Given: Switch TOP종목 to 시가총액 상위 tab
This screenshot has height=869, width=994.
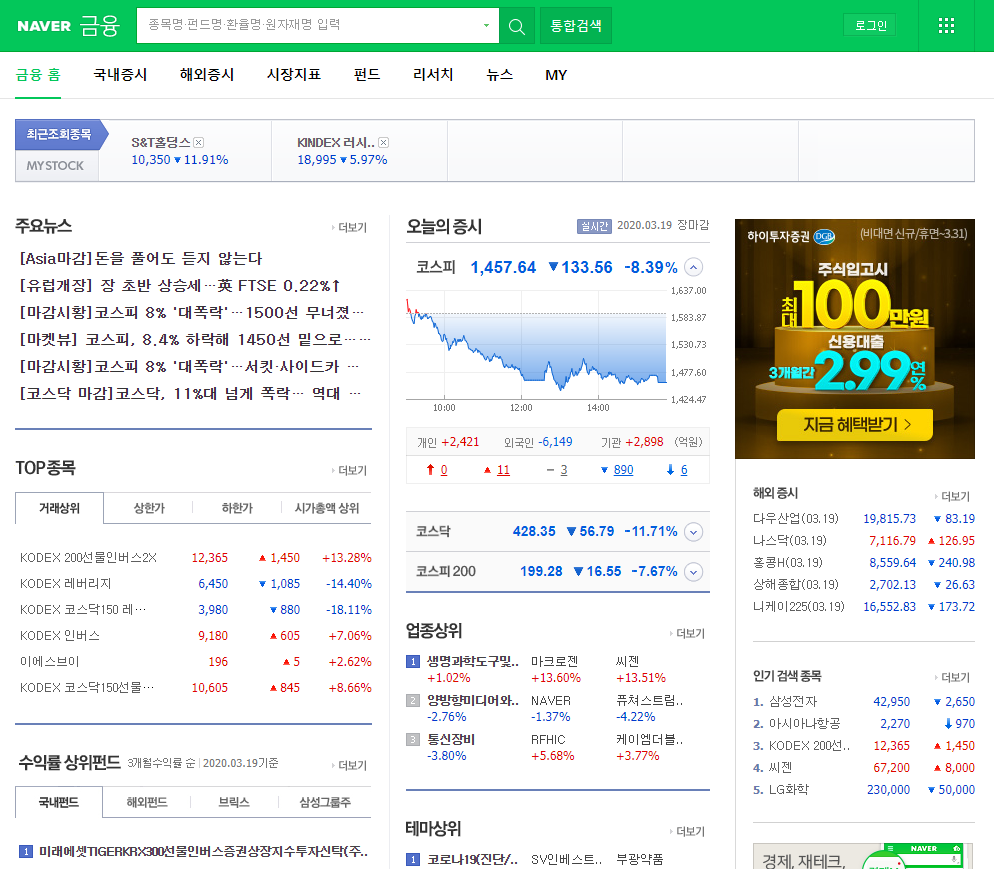Looking at the screenshot, I should [x=326, y=508].
